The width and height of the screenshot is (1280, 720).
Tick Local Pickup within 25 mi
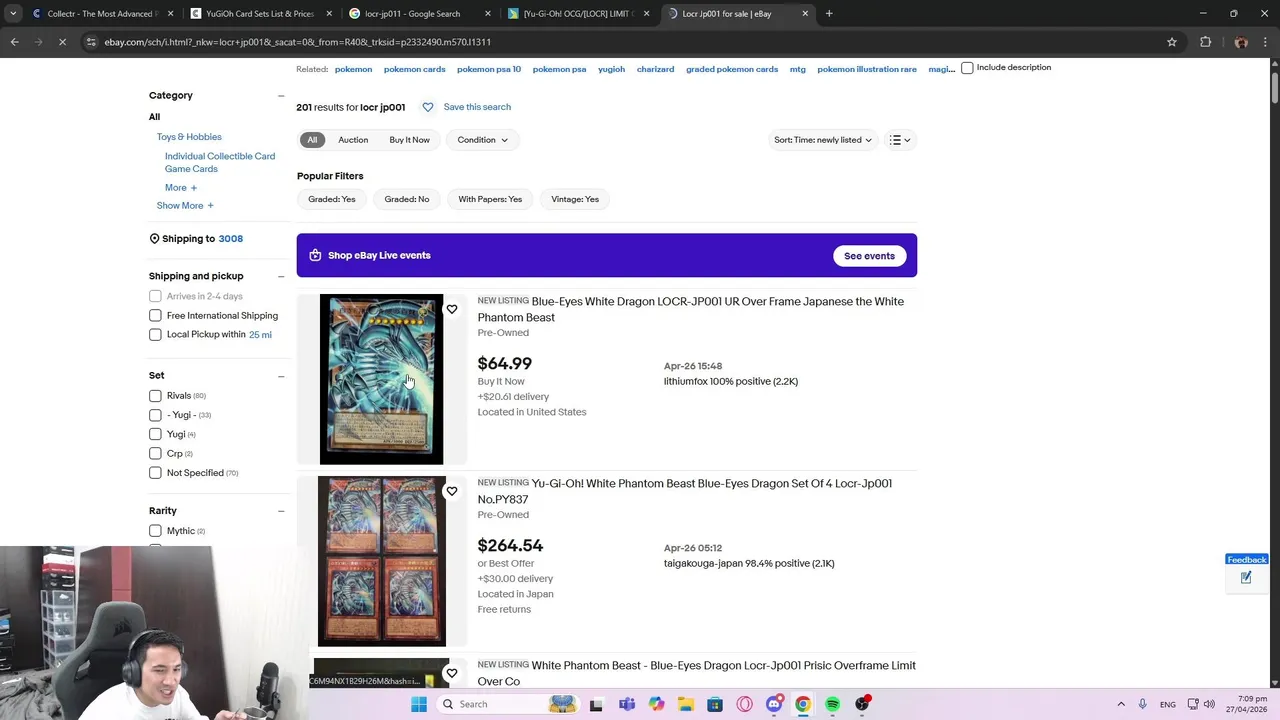(155, 334)
